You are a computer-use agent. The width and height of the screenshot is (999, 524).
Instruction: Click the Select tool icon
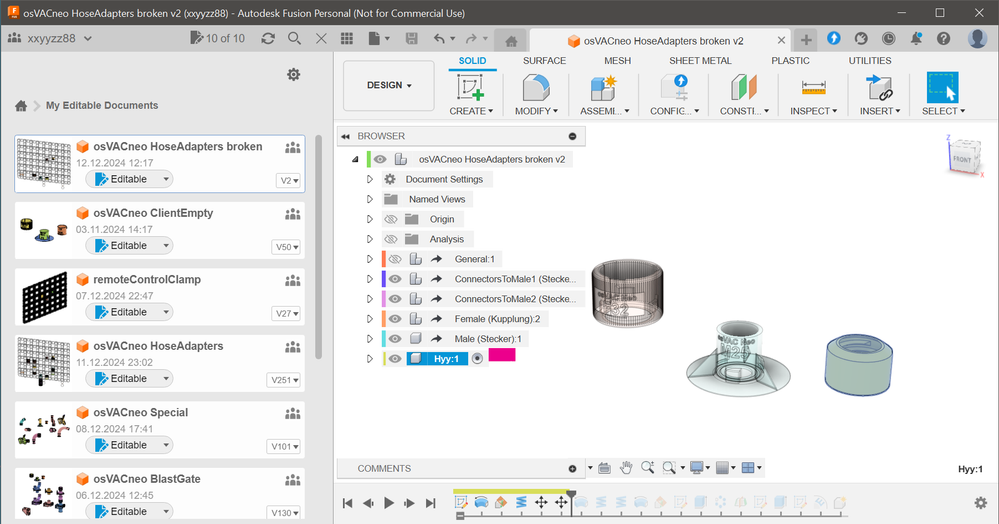tap(942, 87)
